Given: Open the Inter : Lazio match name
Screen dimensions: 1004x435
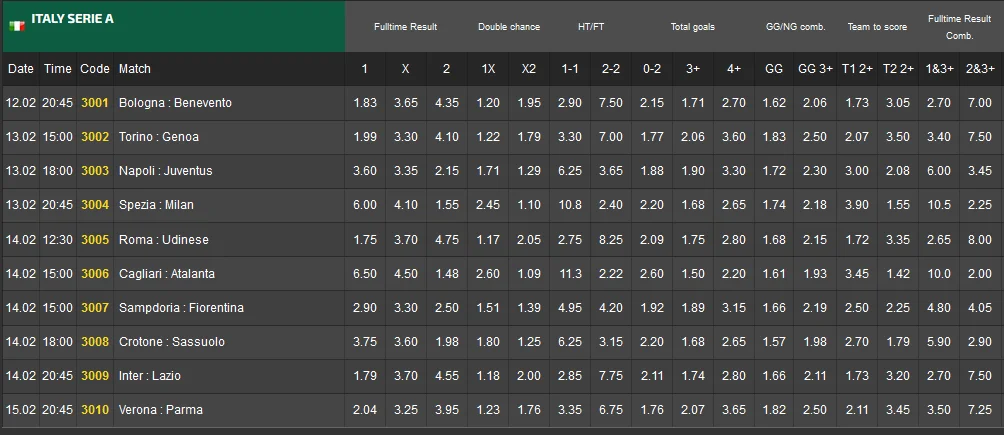Looking at the screenshot, I should [x=149, y=376].
